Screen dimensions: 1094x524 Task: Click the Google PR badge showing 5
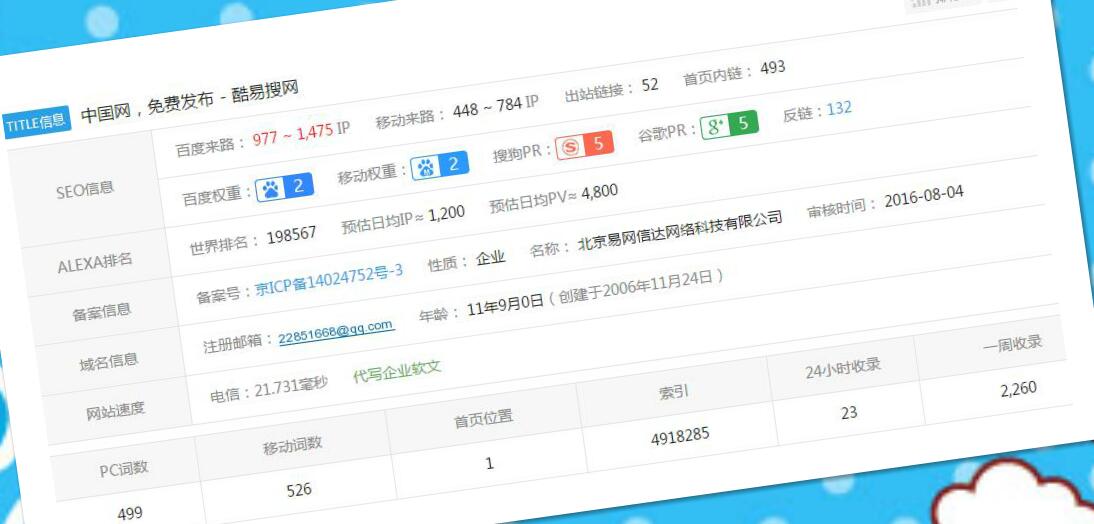tap(729, 124)
